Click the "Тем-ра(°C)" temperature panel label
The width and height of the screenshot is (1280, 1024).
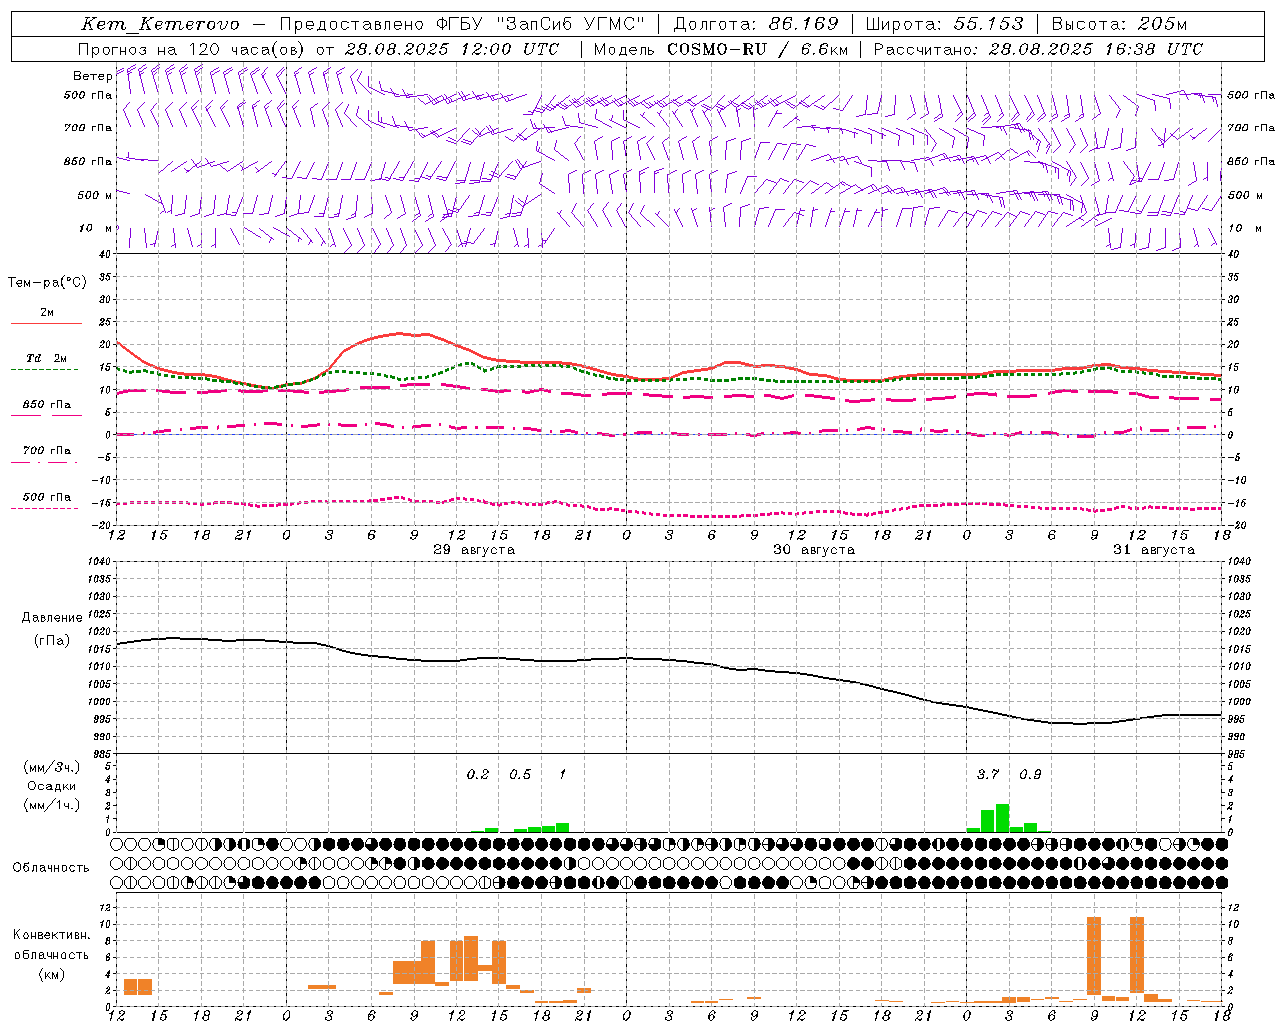tap(47, 283)
